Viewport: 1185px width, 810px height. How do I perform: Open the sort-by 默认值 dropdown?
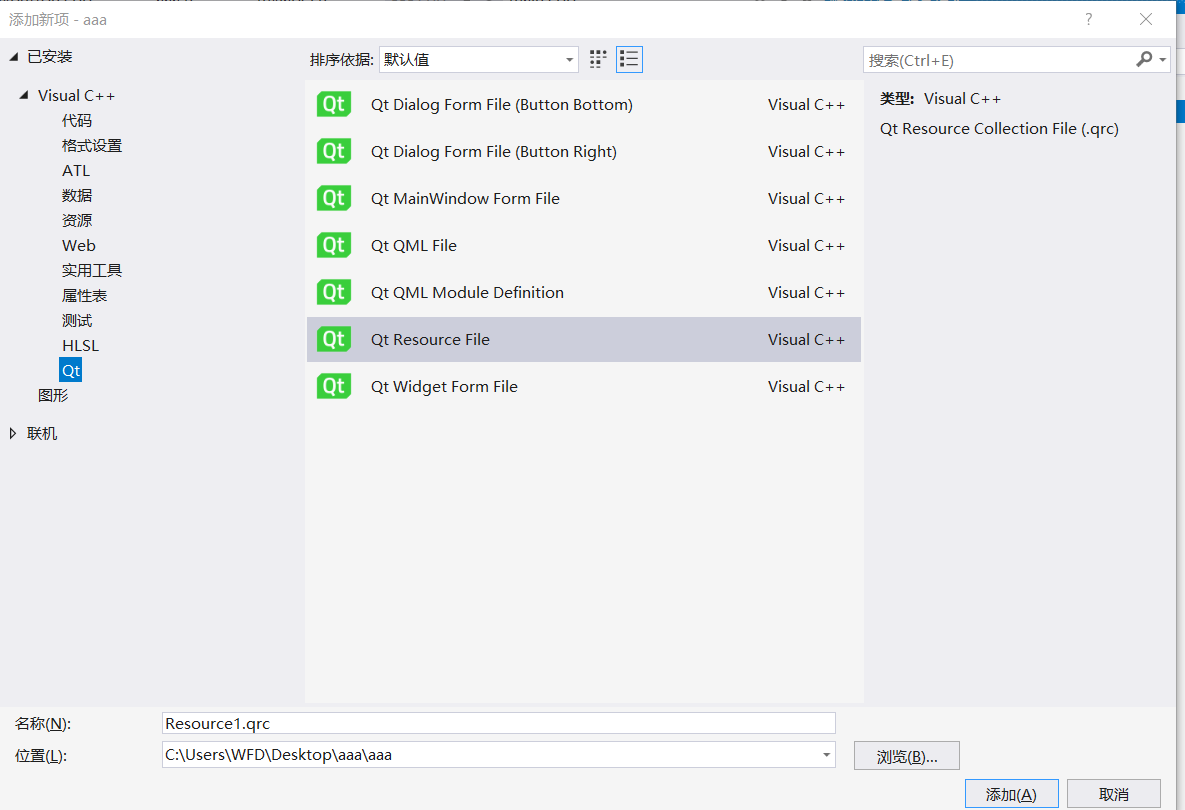coord(478,60)
